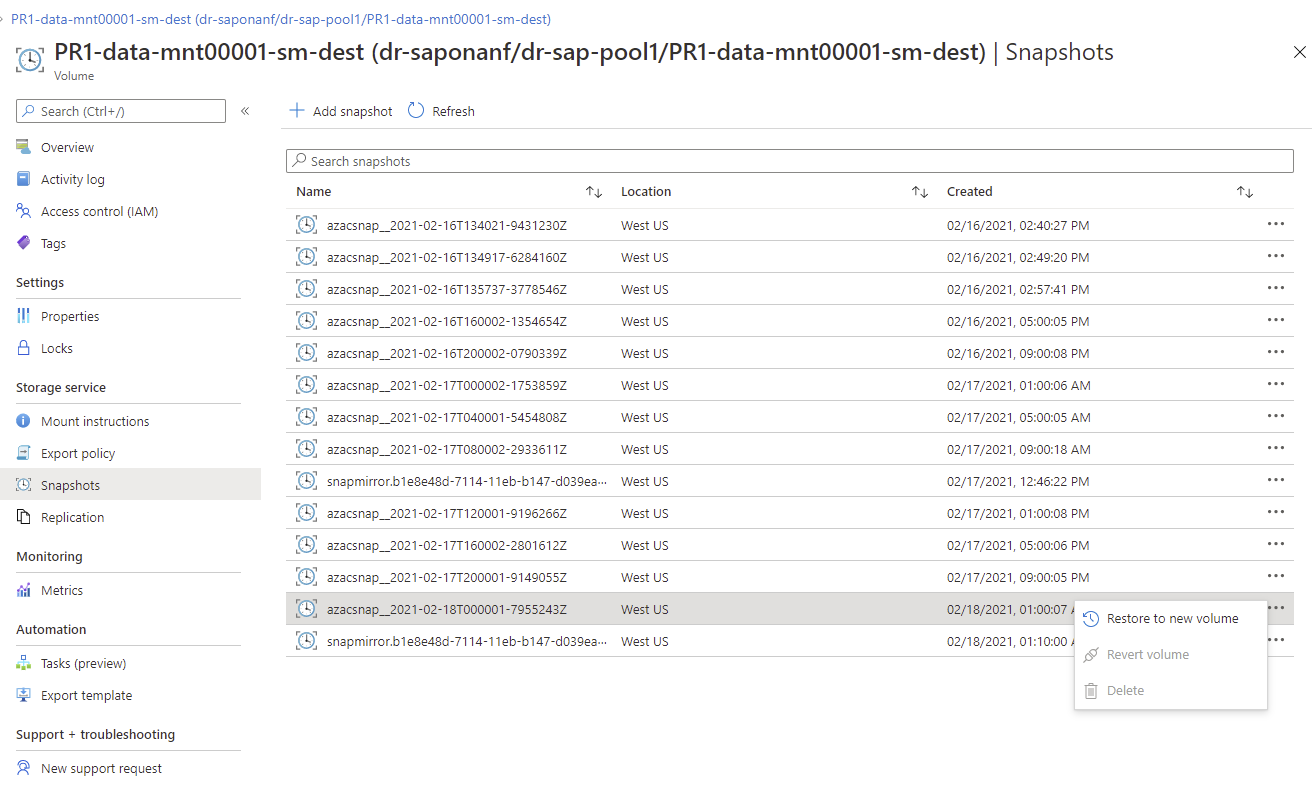Click the Add snapshot plus icon
Screen dimensions: 1312x800
(x=296, y=111)
